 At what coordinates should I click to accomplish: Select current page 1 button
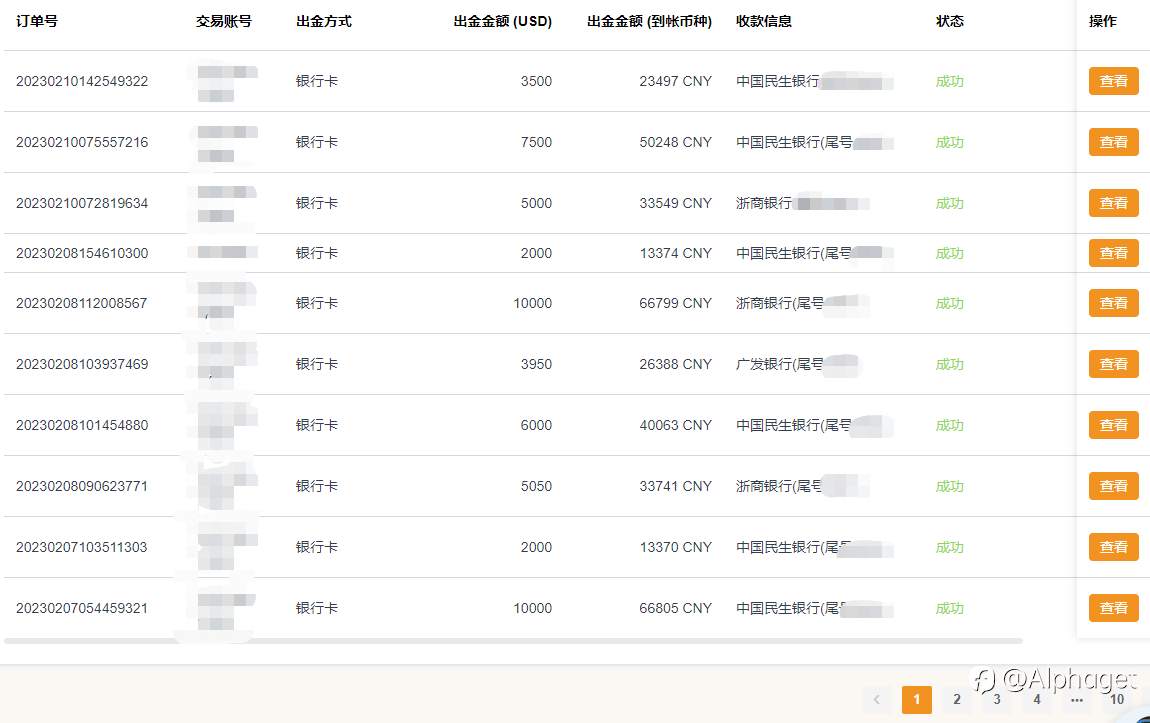coord(917,700)
